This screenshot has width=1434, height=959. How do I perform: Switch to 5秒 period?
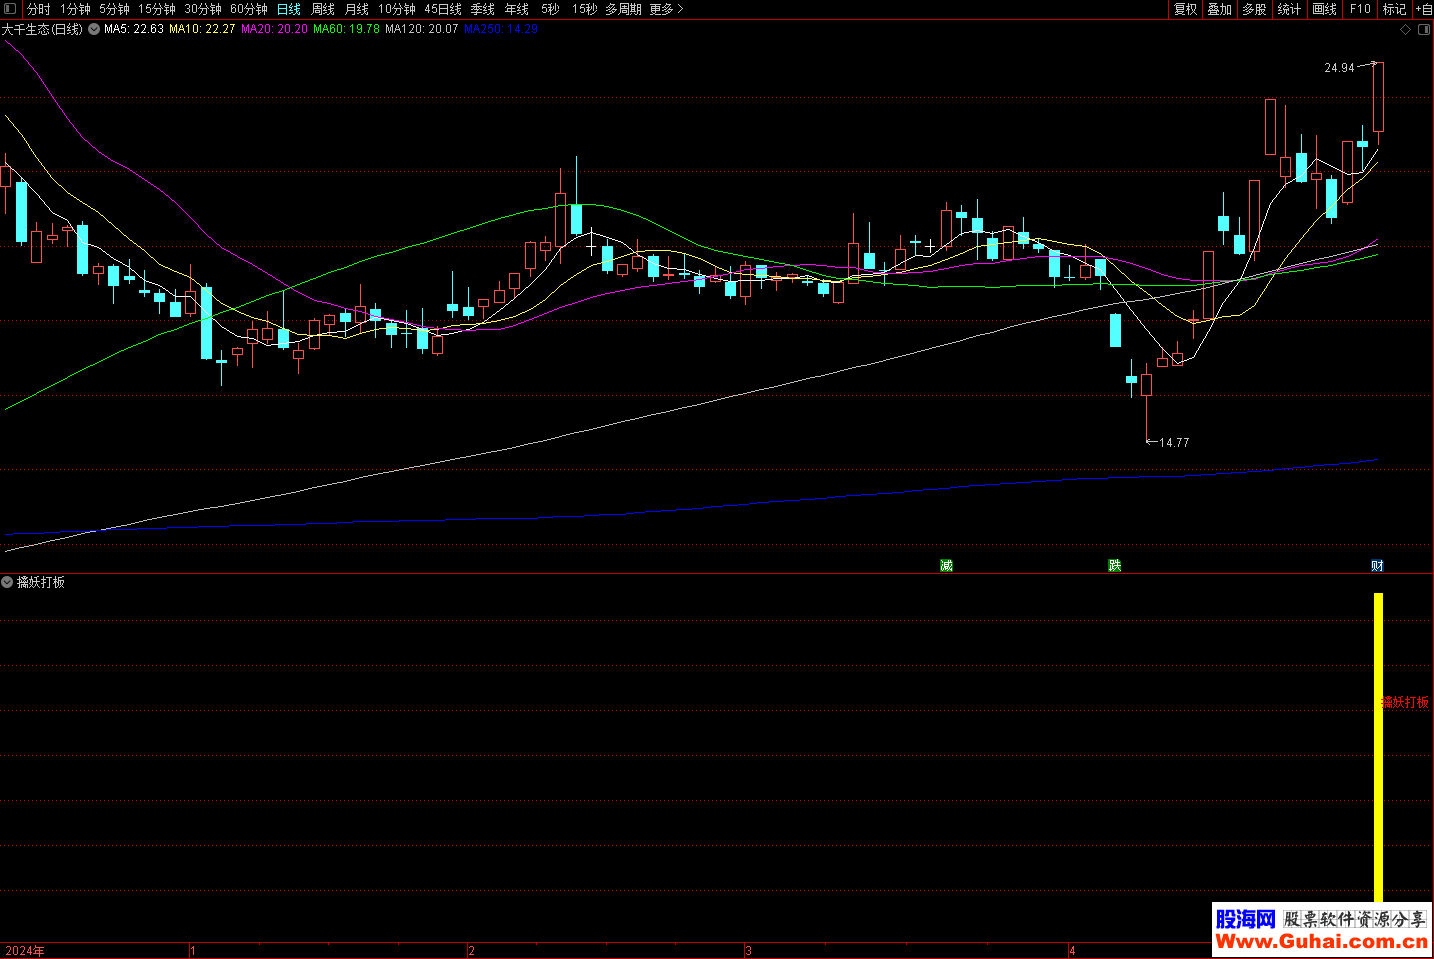(x=550, y=9)
